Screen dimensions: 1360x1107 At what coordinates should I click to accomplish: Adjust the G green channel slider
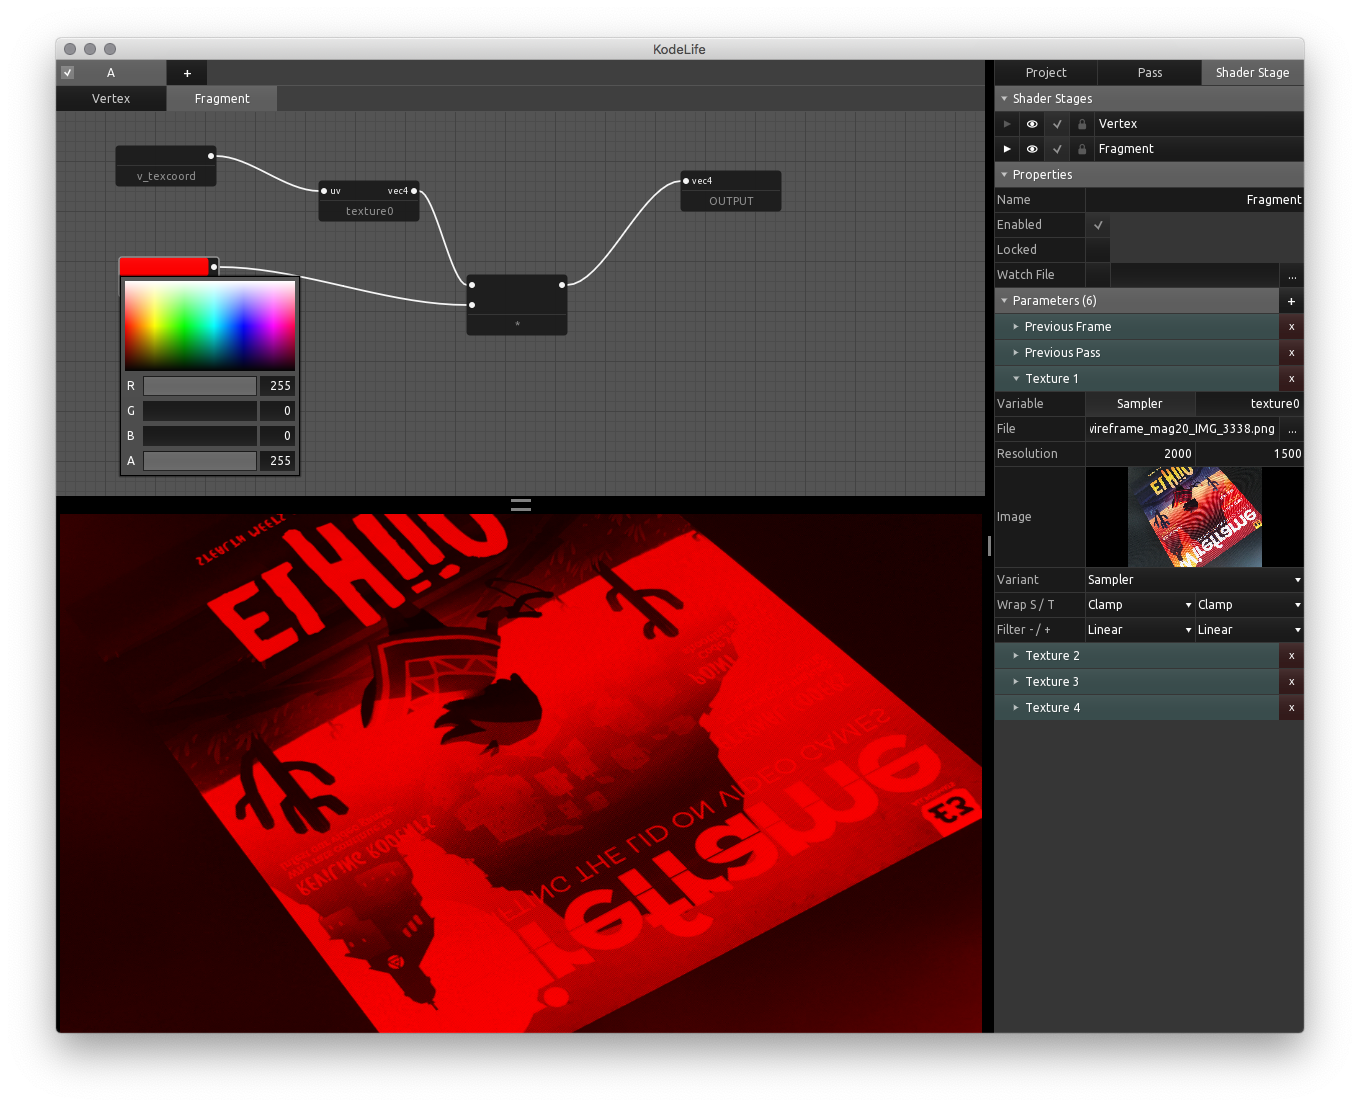coord(200,411)
